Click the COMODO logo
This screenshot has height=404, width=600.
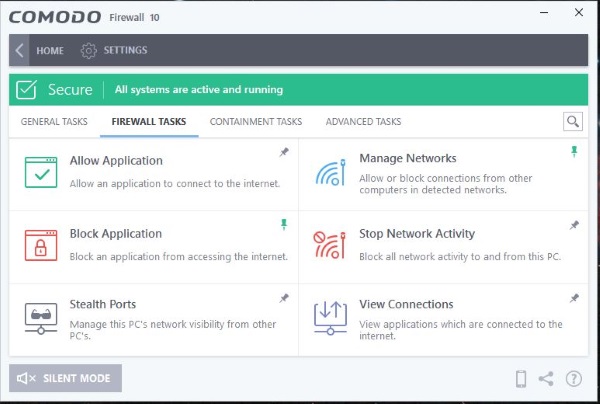click(x=55, y=17)
